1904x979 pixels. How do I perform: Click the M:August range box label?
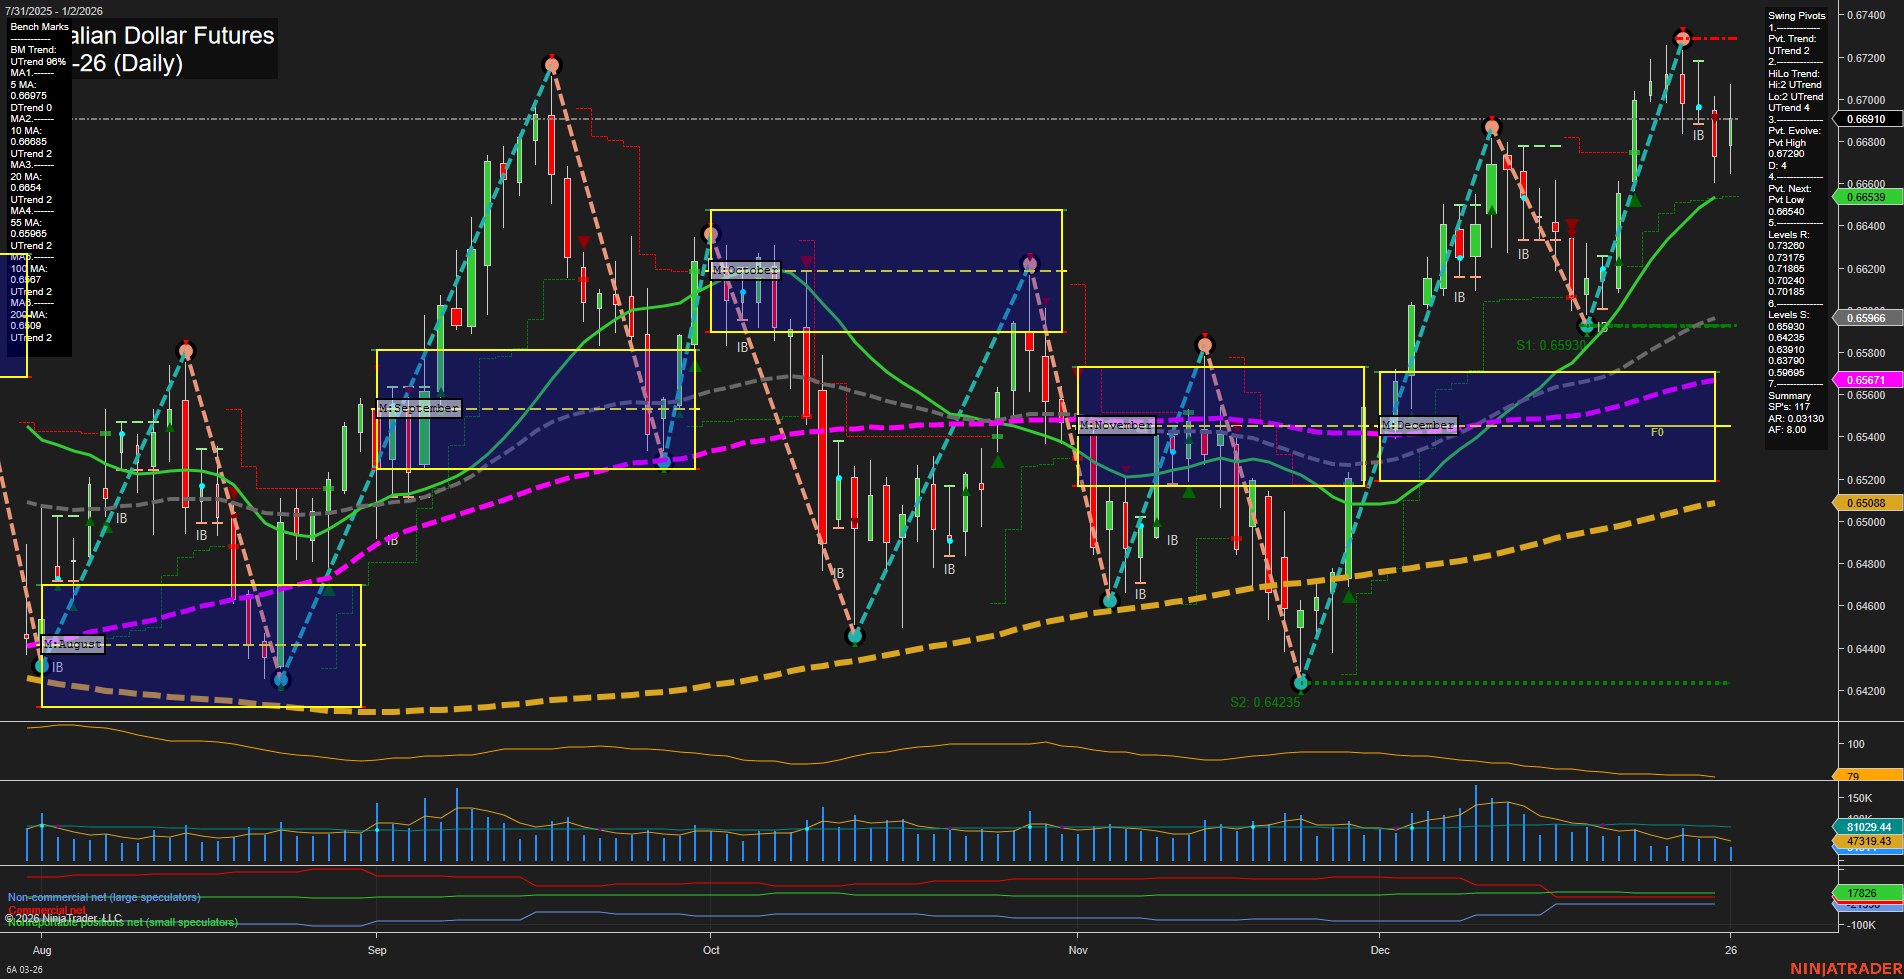coord(71,643)
